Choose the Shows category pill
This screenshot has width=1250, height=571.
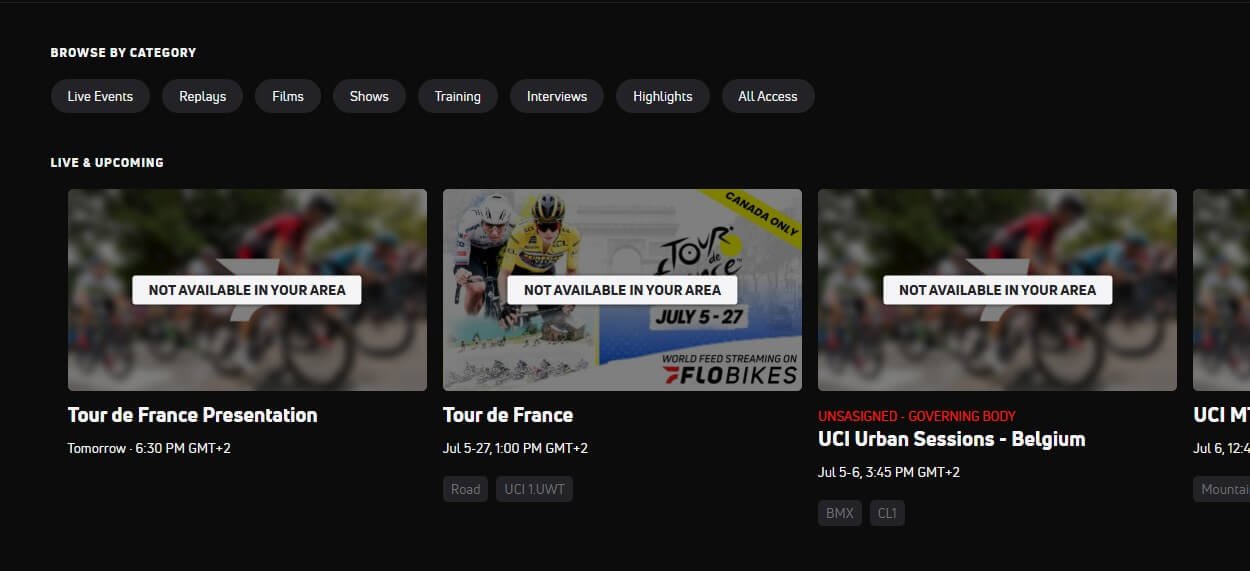369,96
